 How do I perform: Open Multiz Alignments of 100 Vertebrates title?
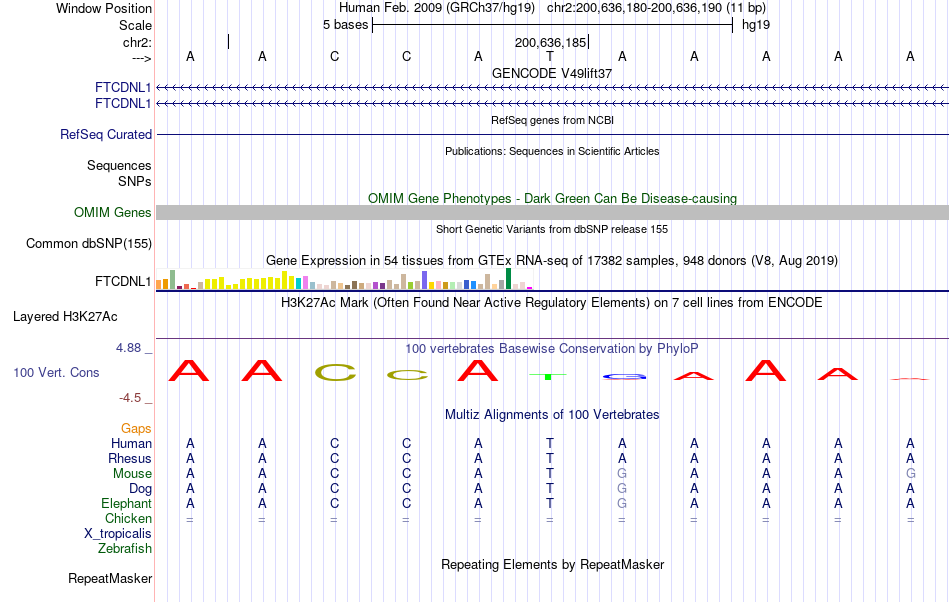coord(552,415)
